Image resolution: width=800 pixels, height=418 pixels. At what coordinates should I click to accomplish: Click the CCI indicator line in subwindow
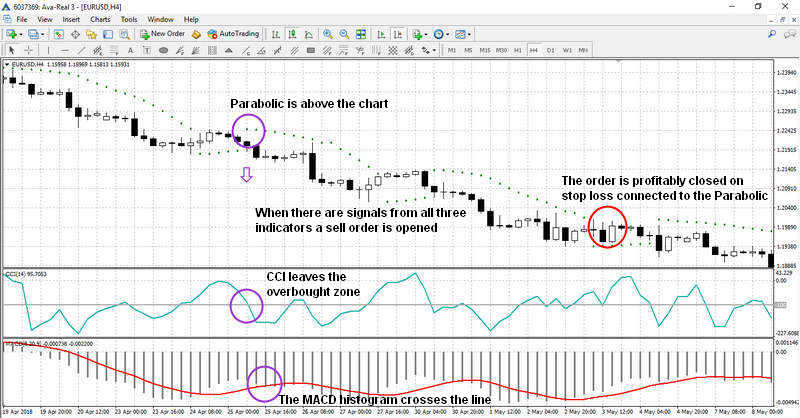(x=400, y=282)
